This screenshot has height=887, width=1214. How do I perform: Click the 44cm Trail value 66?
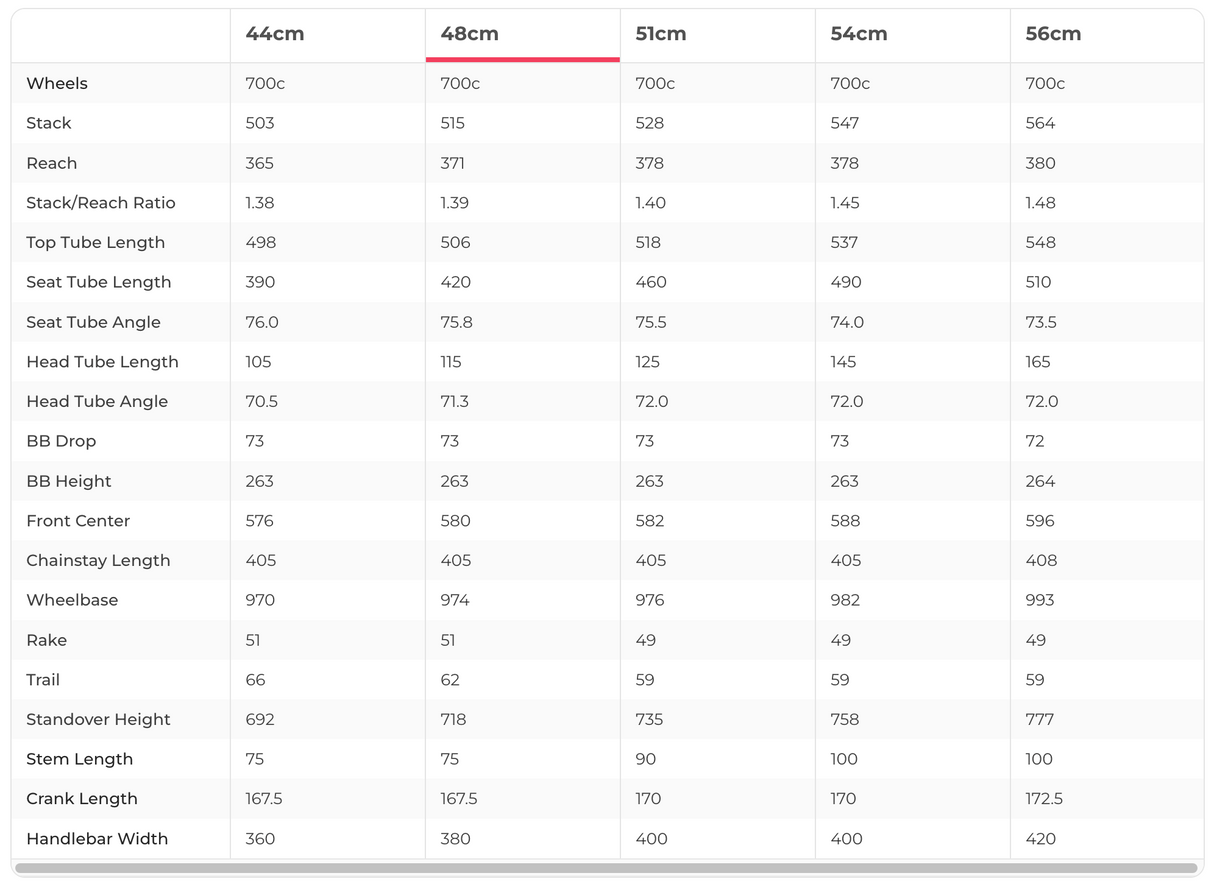256,680
